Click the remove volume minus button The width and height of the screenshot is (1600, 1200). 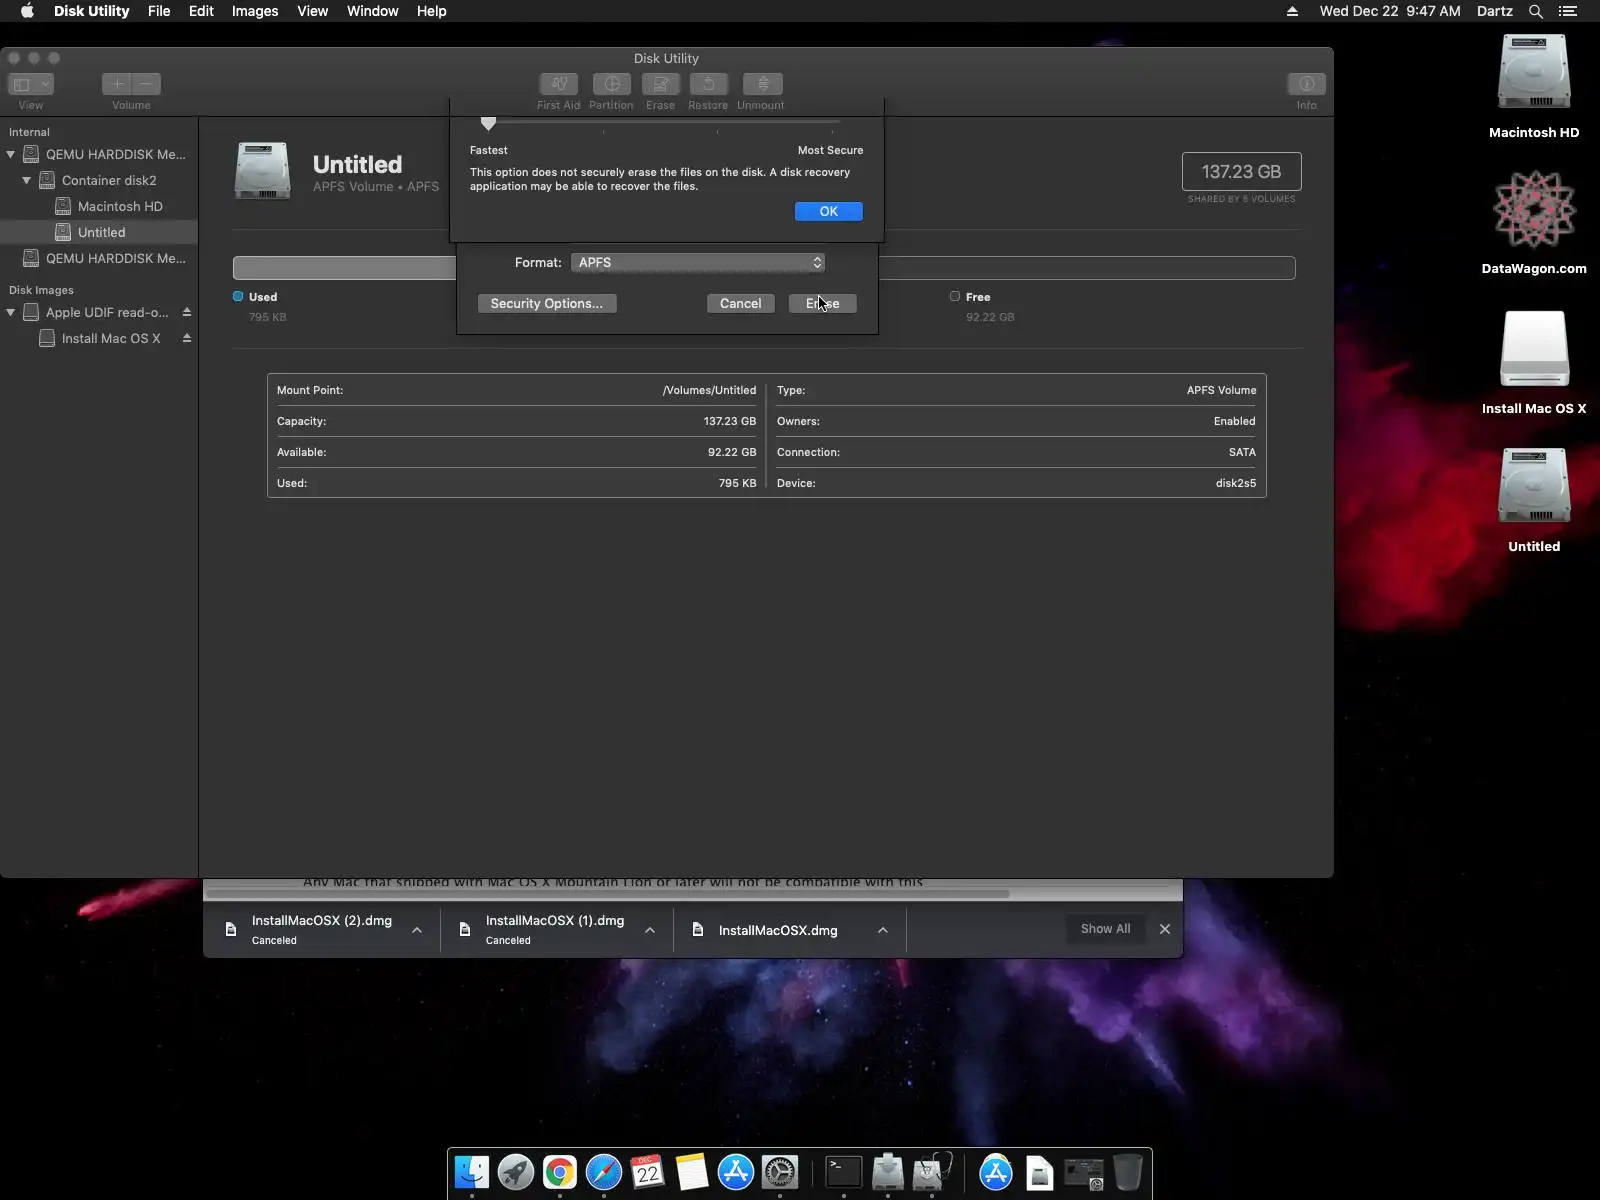[x=146, y=84]
